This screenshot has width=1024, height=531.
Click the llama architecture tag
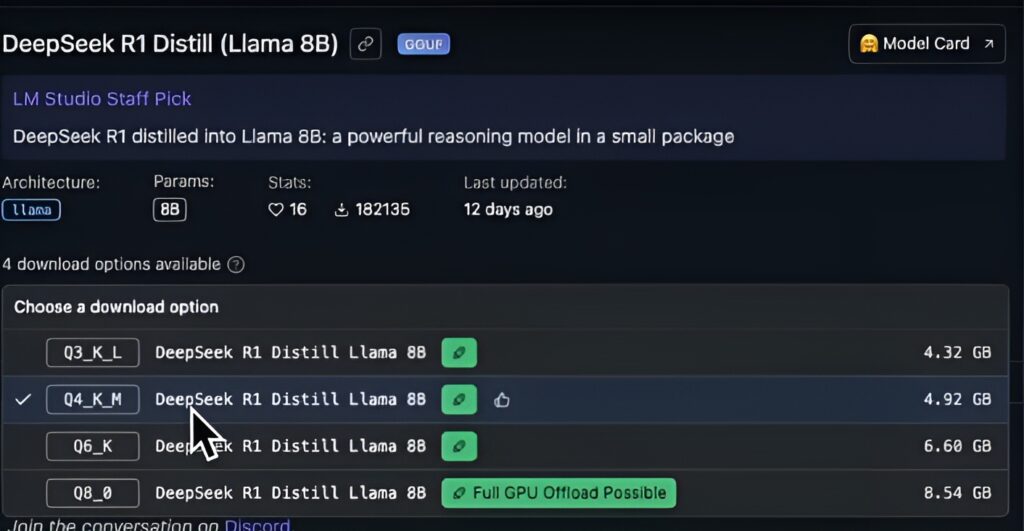pos(31,210)
